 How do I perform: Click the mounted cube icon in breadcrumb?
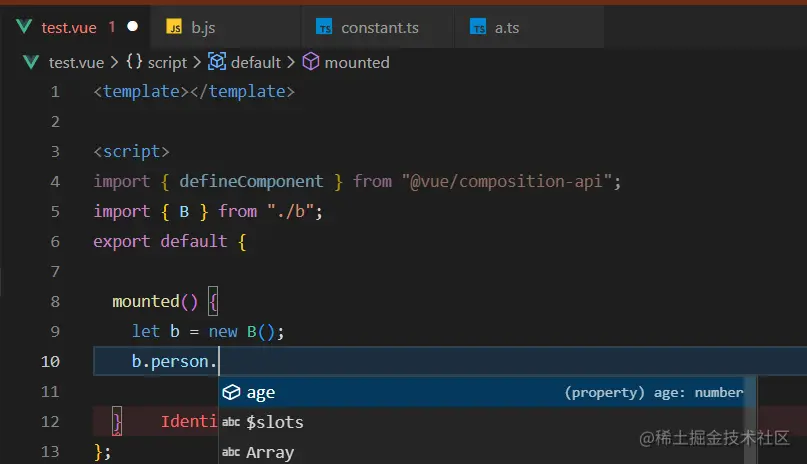click(311, 62)
